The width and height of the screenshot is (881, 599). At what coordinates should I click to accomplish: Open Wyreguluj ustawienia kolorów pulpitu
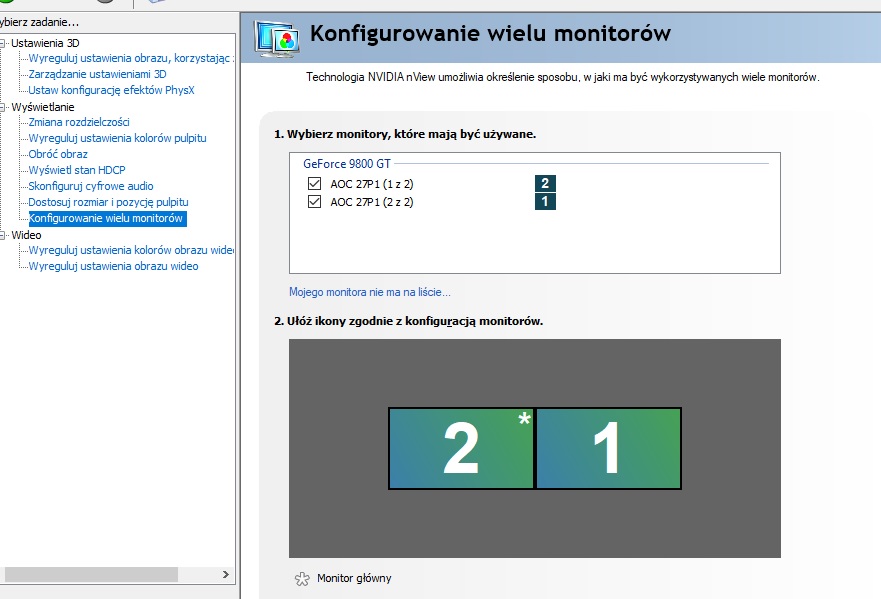coord(117,138)
